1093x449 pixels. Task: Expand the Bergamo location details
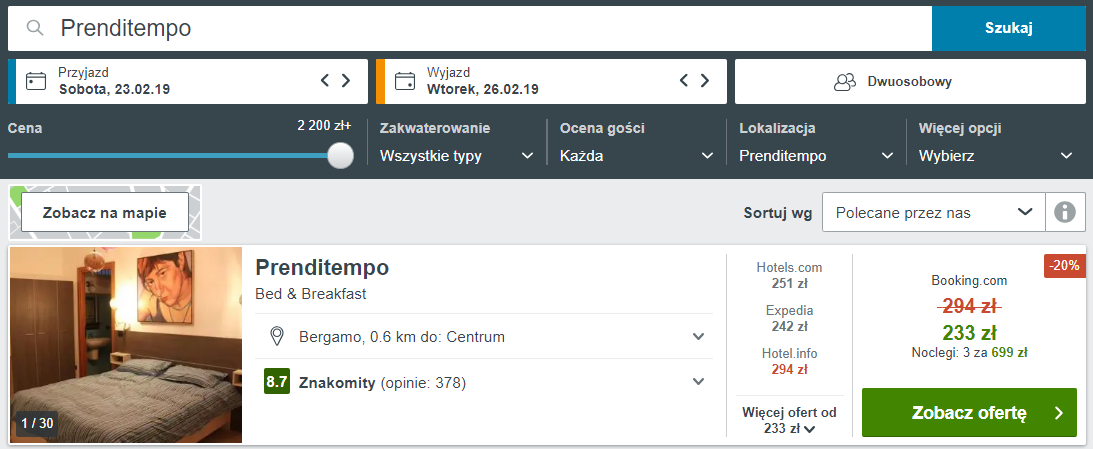coord(699,337)
